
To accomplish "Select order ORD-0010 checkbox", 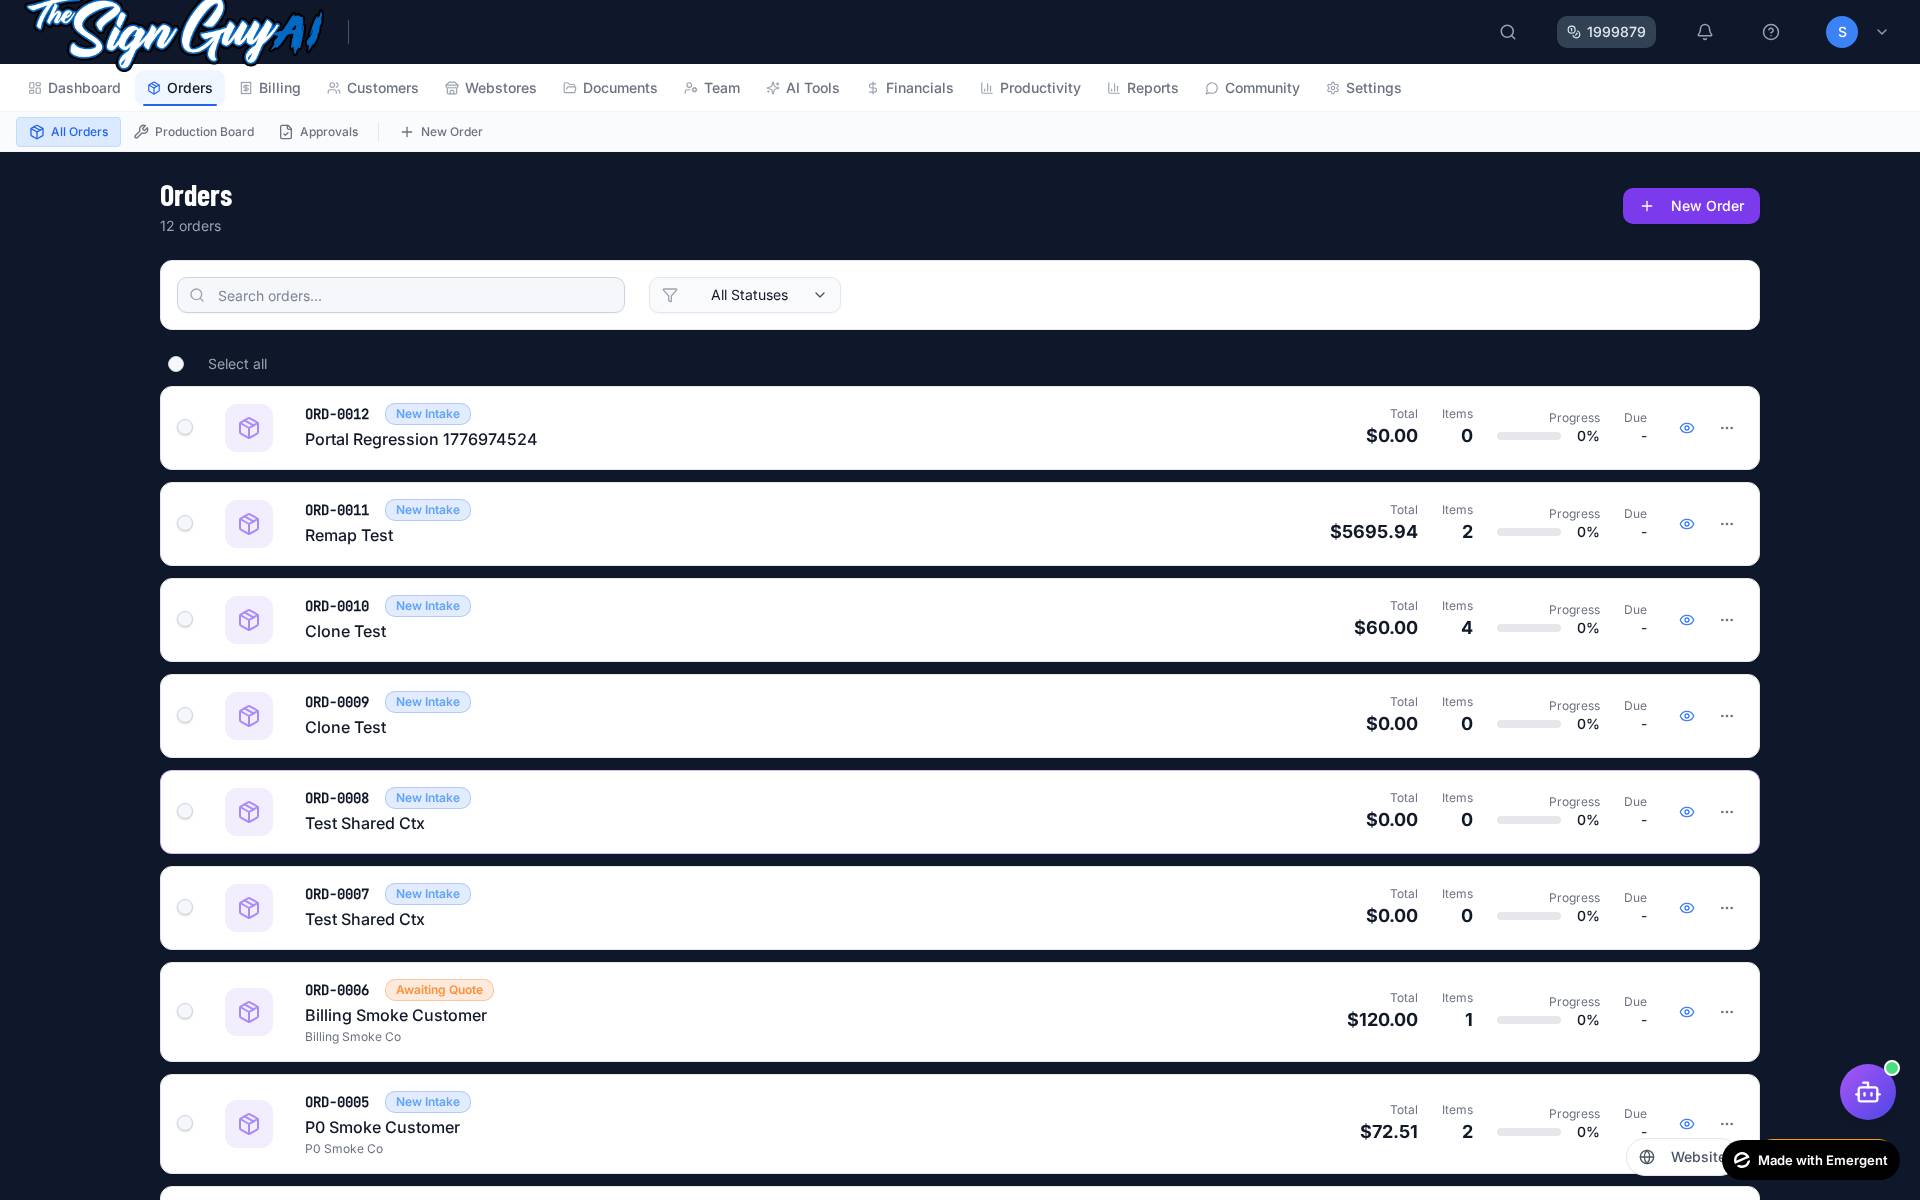I will point(185,620).
